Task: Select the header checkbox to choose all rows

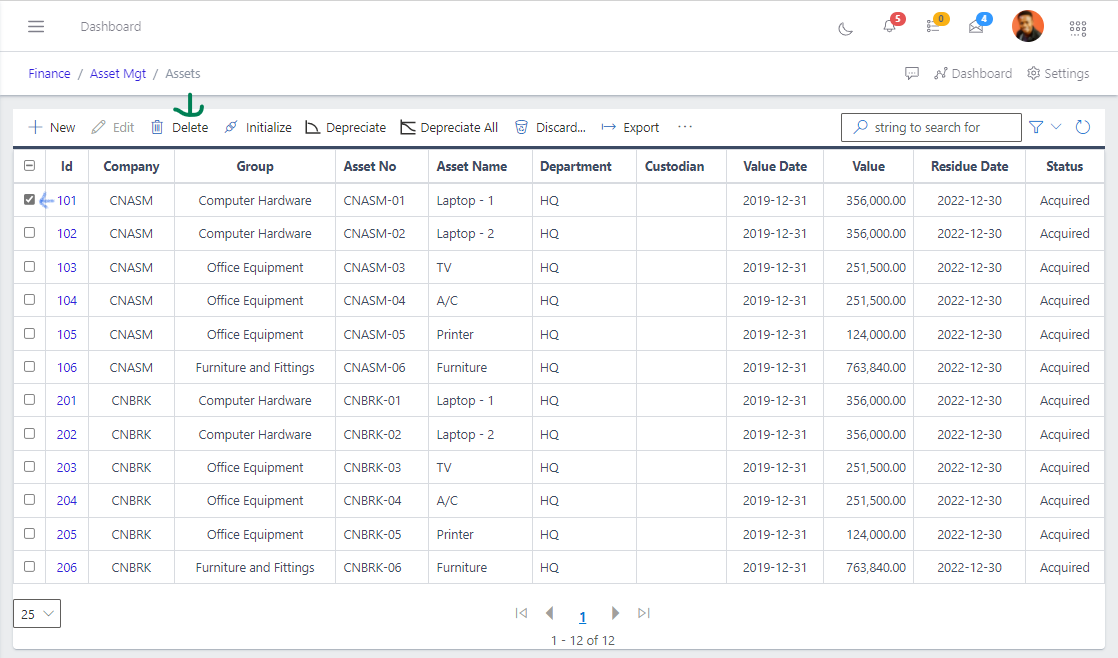Action: point(29,165)
